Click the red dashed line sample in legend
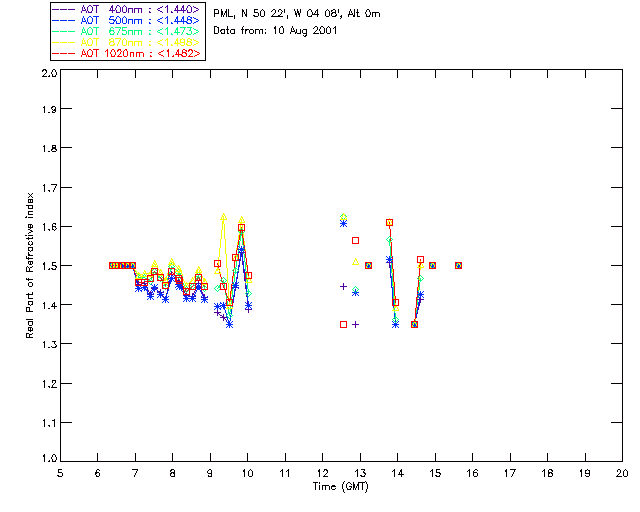Viewport: 640px width, 512px height. [x=64, y=53]
